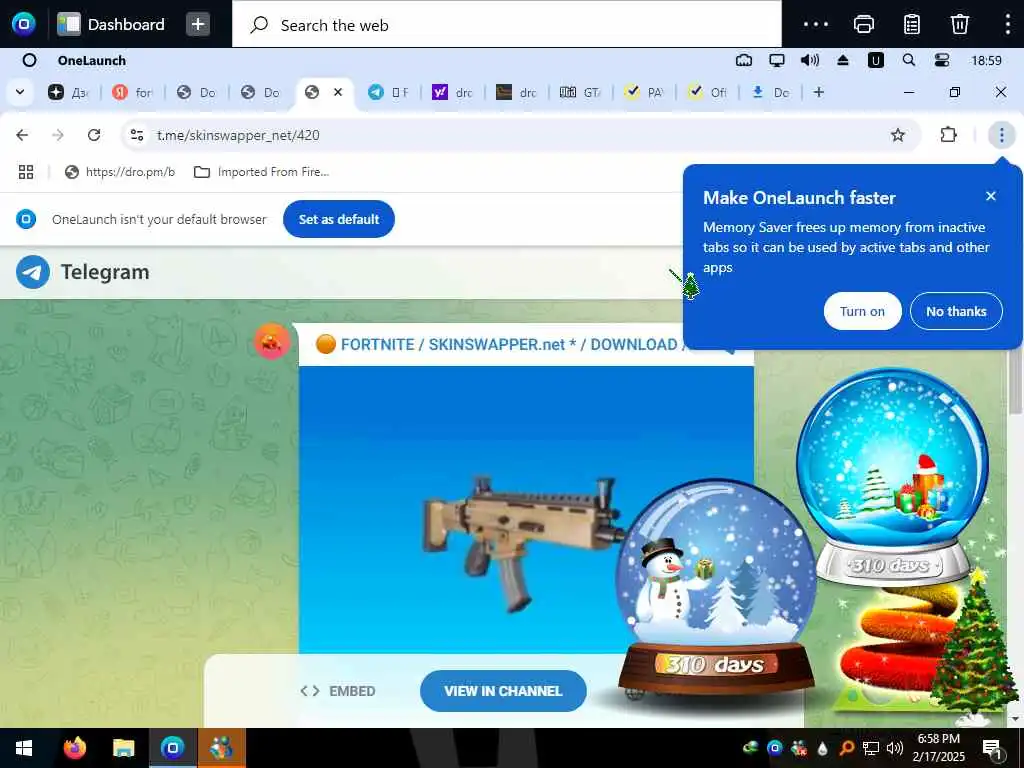Click the magnifier icon in OneLaunch bar
The height and width of the screenshot is (768, 1024).
point(908,61)
